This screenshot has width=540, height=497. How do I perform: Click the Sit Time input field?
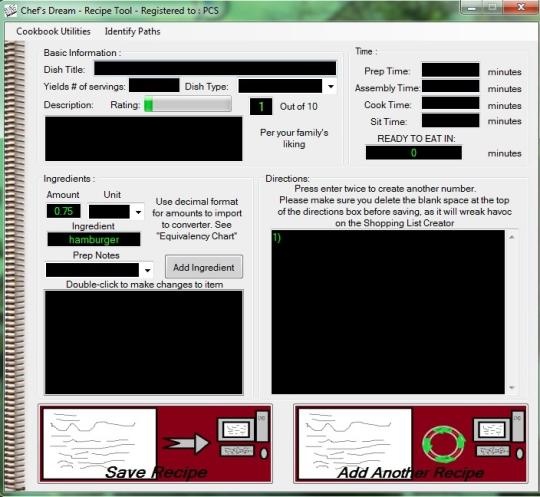450,120
